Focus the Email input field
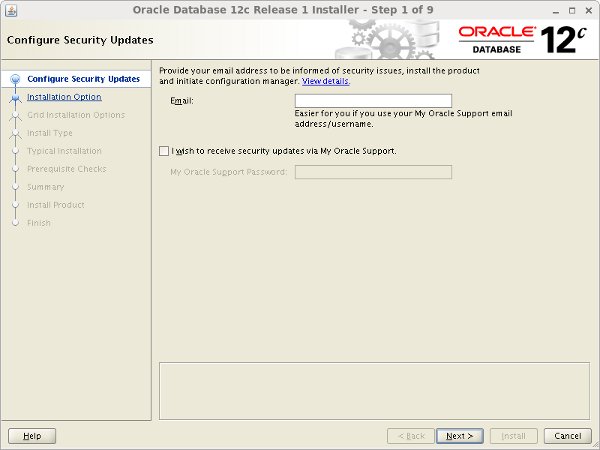This screenshot has height=450, width=600. pos(373,101)
